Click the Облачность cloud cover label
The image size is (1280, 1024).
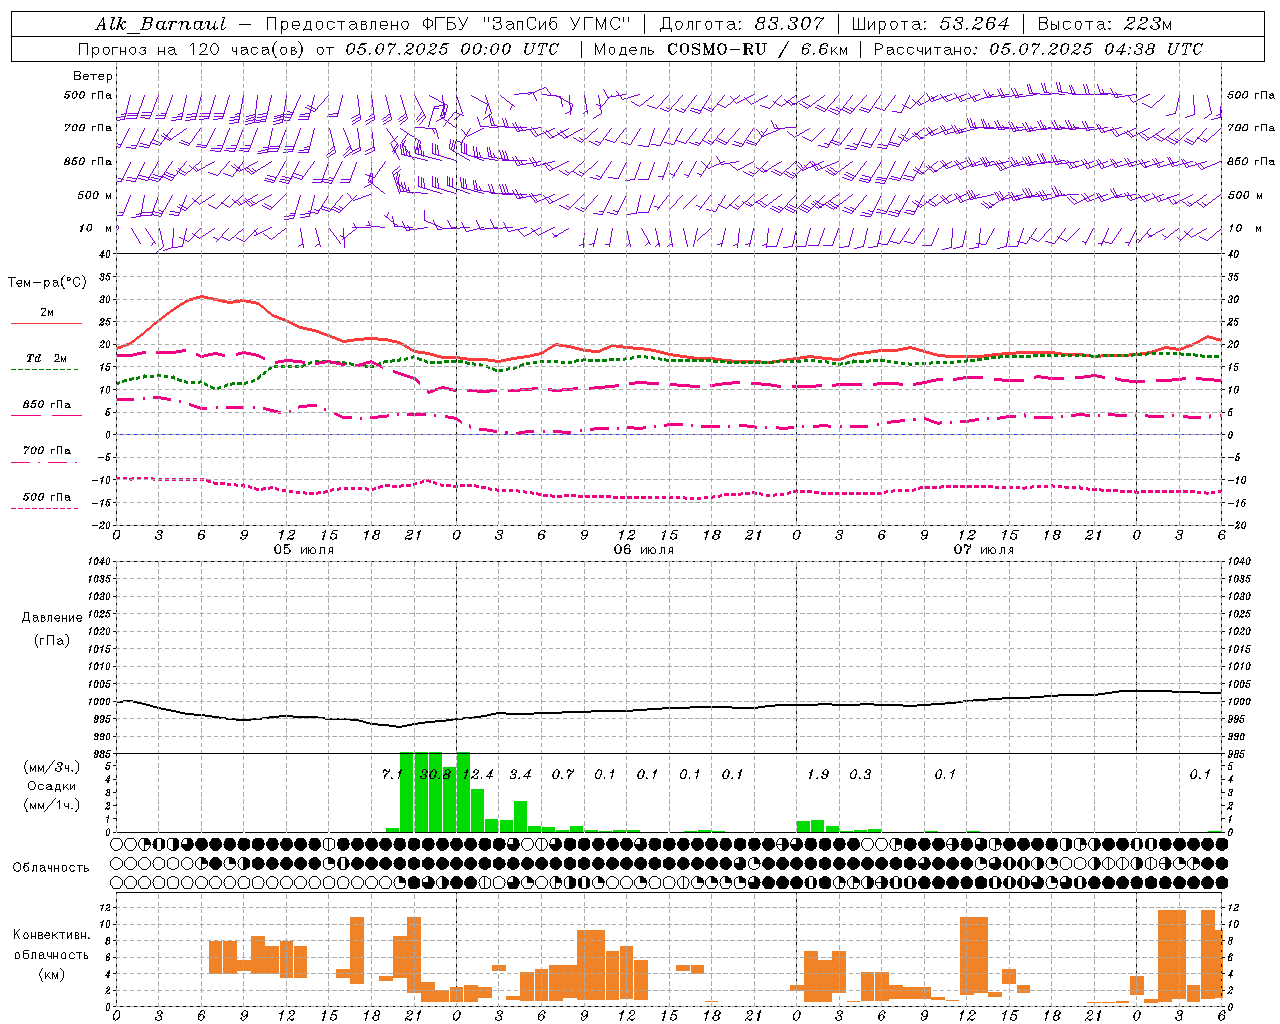[x=51, y=868]
